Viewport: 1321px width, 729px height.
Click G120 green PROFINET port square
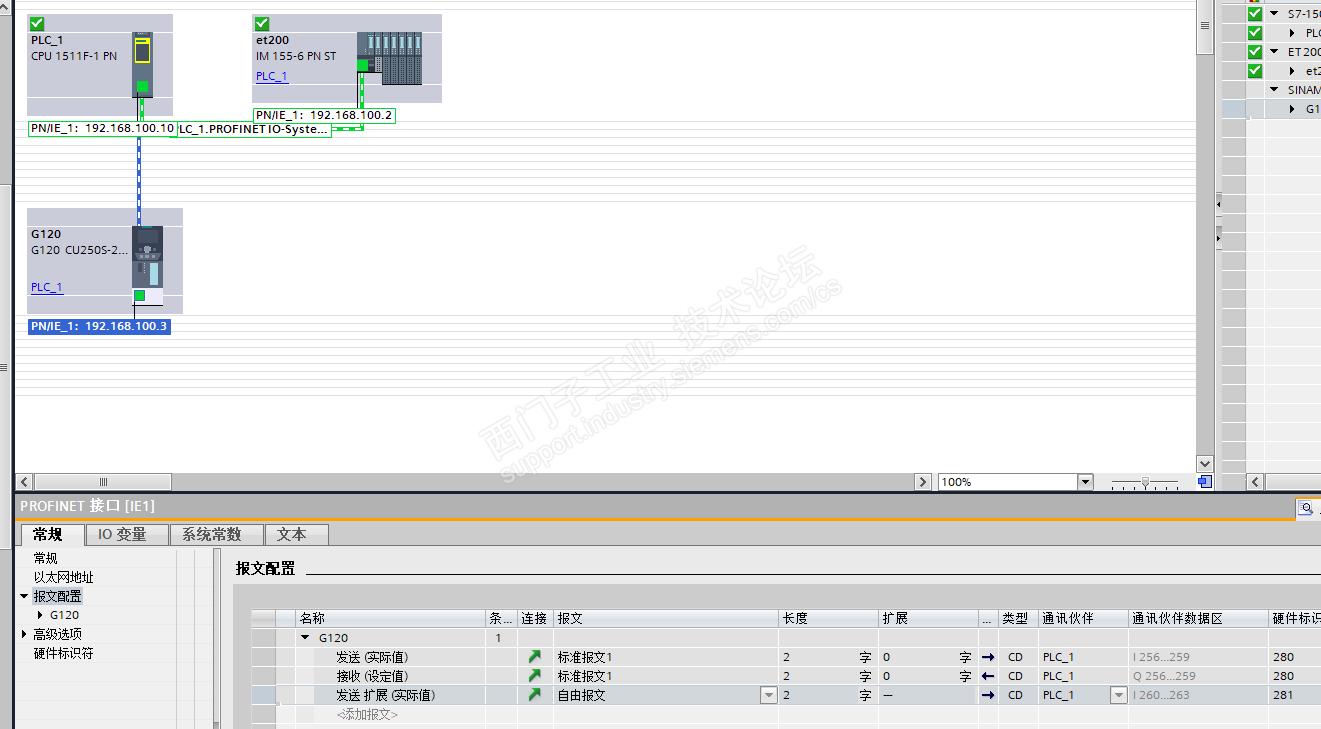140,296
